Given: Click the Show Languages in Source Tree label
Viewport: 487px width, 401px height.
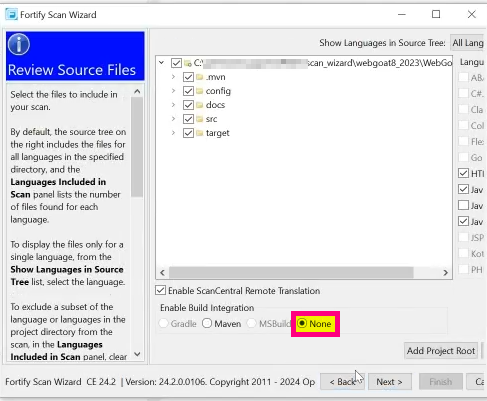Looking at the screenshot, I should pyautogui.click(x=382, y=43).
